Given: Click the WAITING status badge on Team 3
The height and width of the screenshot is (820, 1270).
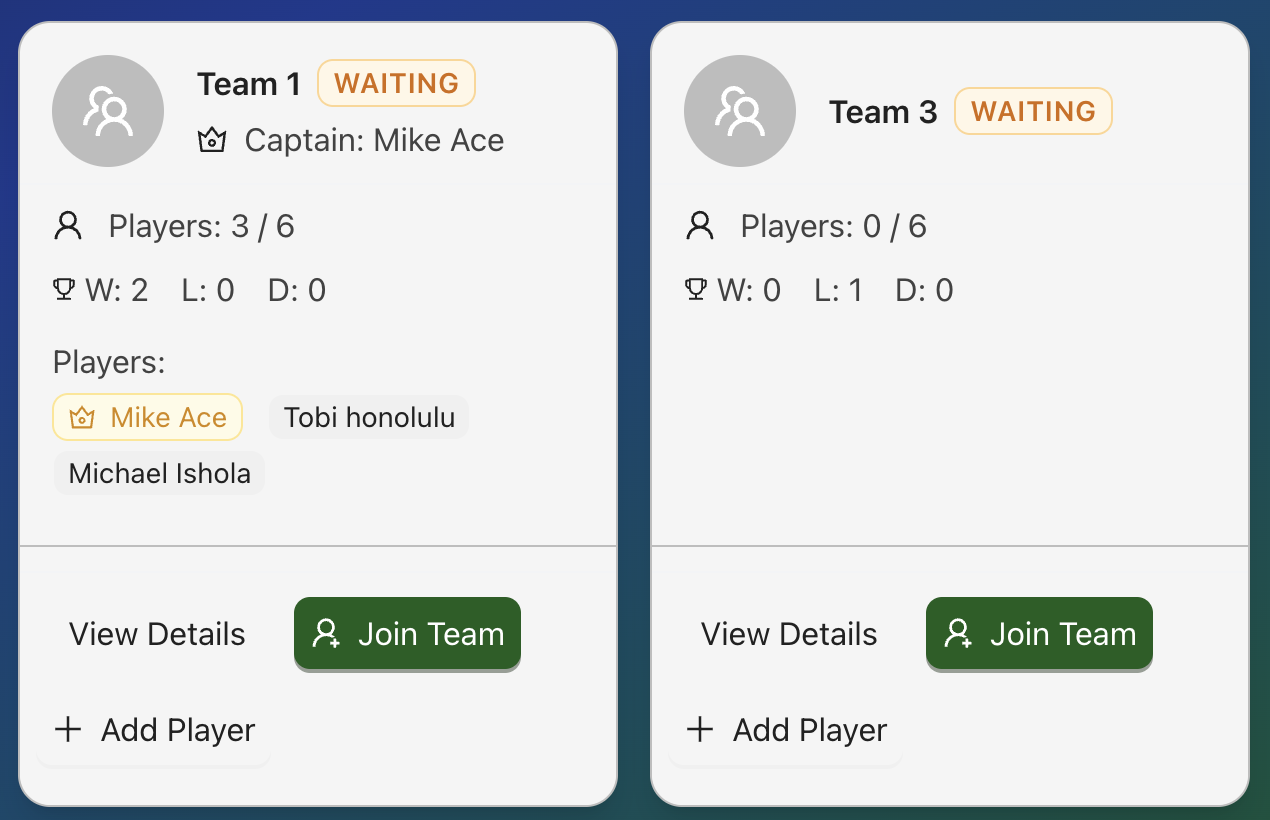Looking at the screenshot, I should tap(1033, 111).
